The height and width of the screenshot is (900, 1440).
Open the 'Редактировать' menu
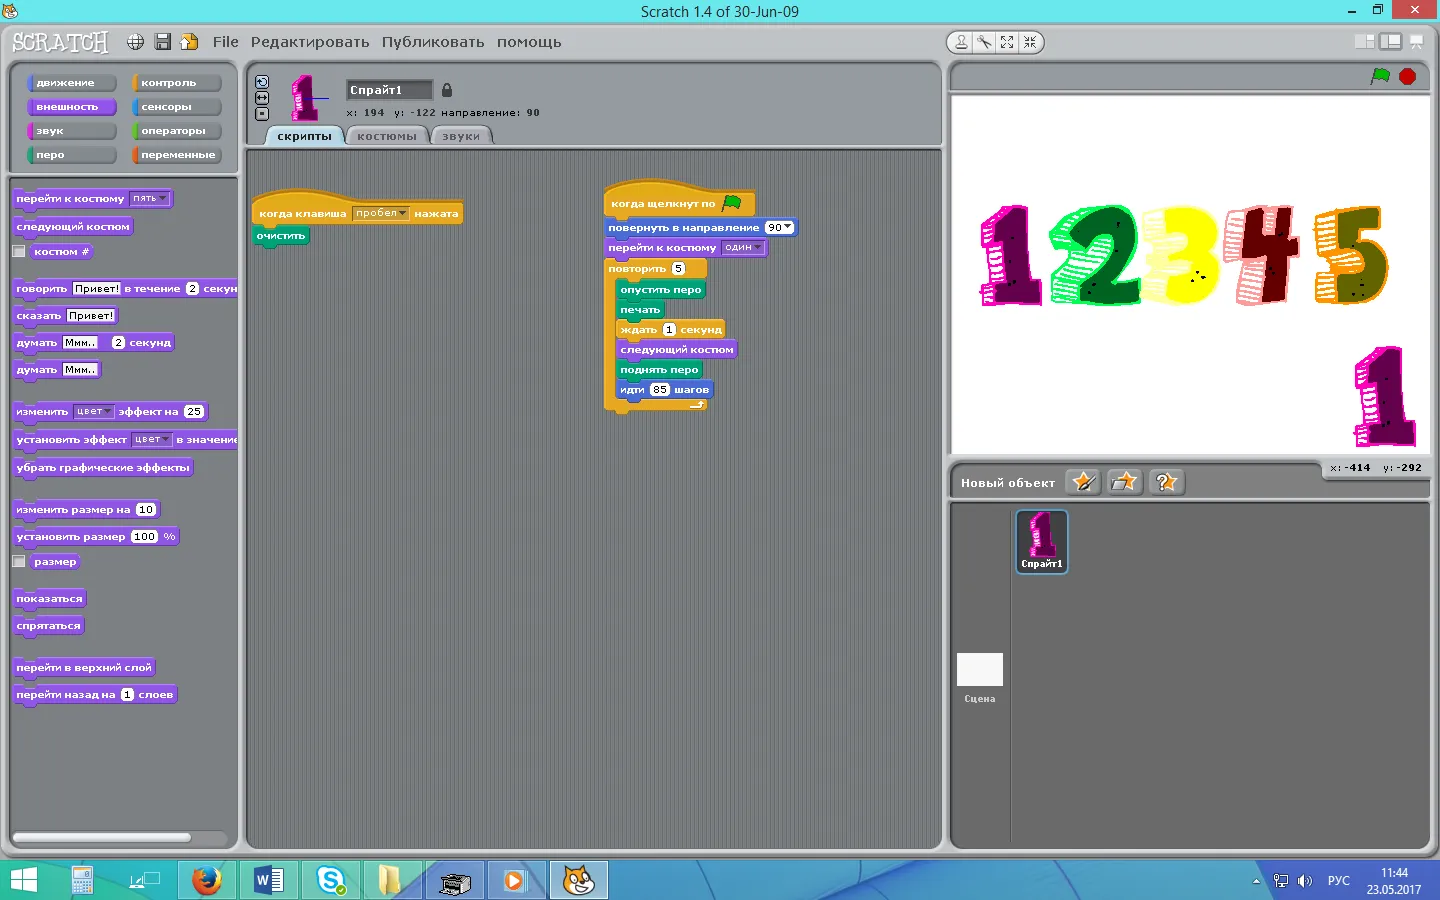click(309, 42)
